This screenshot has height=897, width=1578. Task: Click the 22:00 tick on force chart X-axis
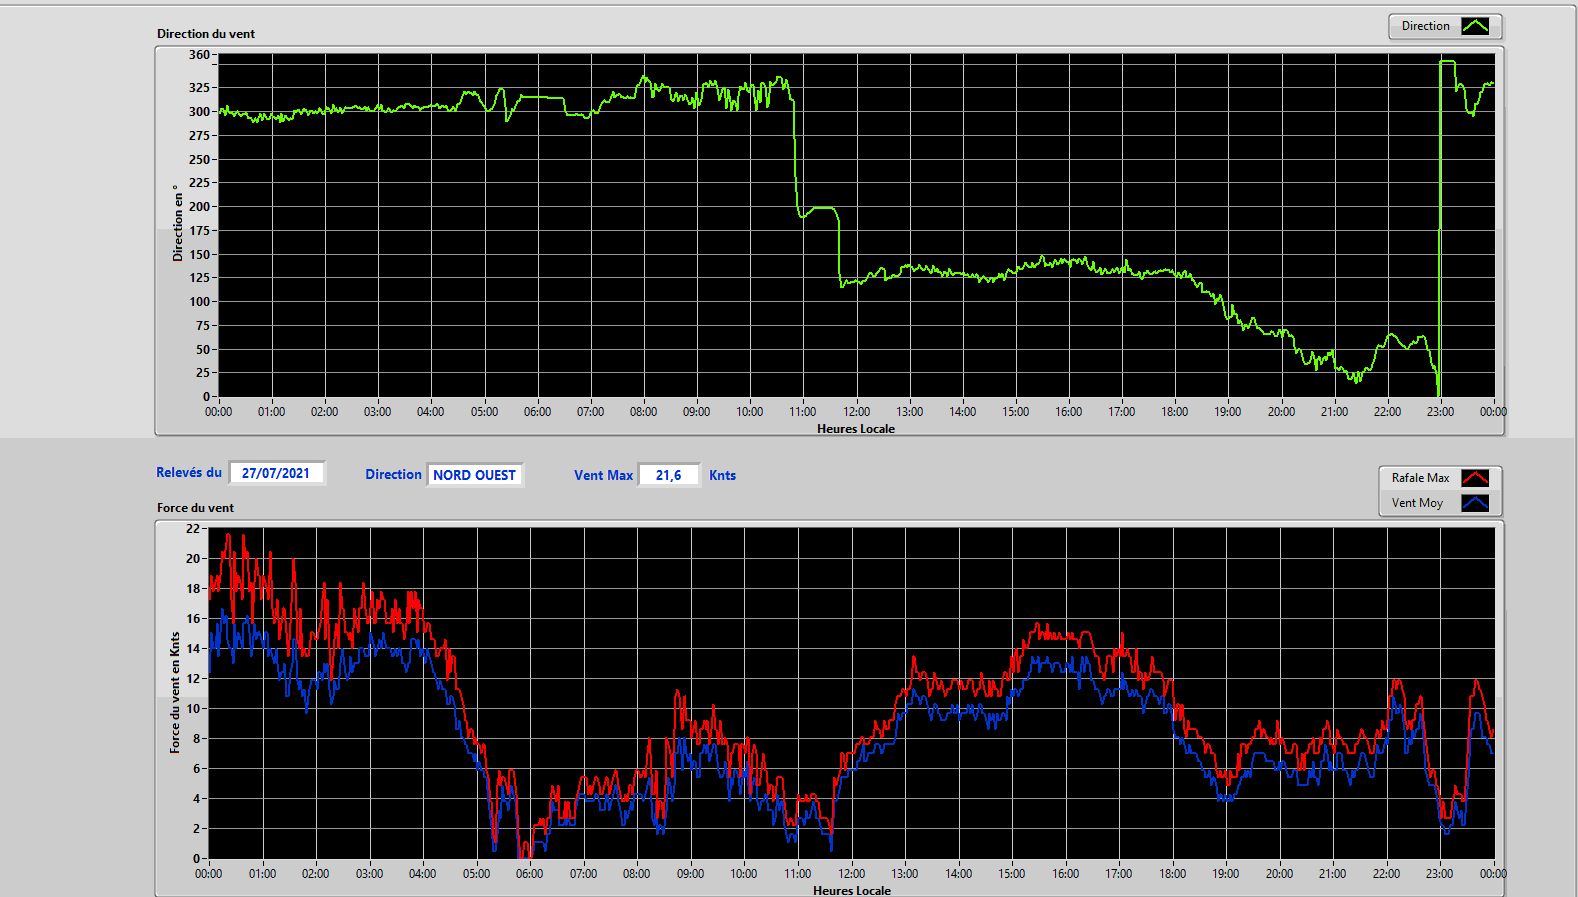1386,874
